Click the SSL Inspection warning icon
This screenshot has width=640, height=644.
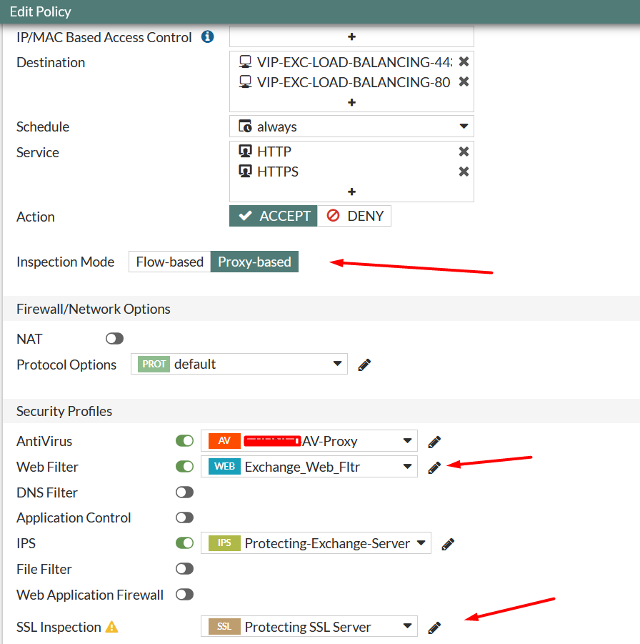click(112, 627)
